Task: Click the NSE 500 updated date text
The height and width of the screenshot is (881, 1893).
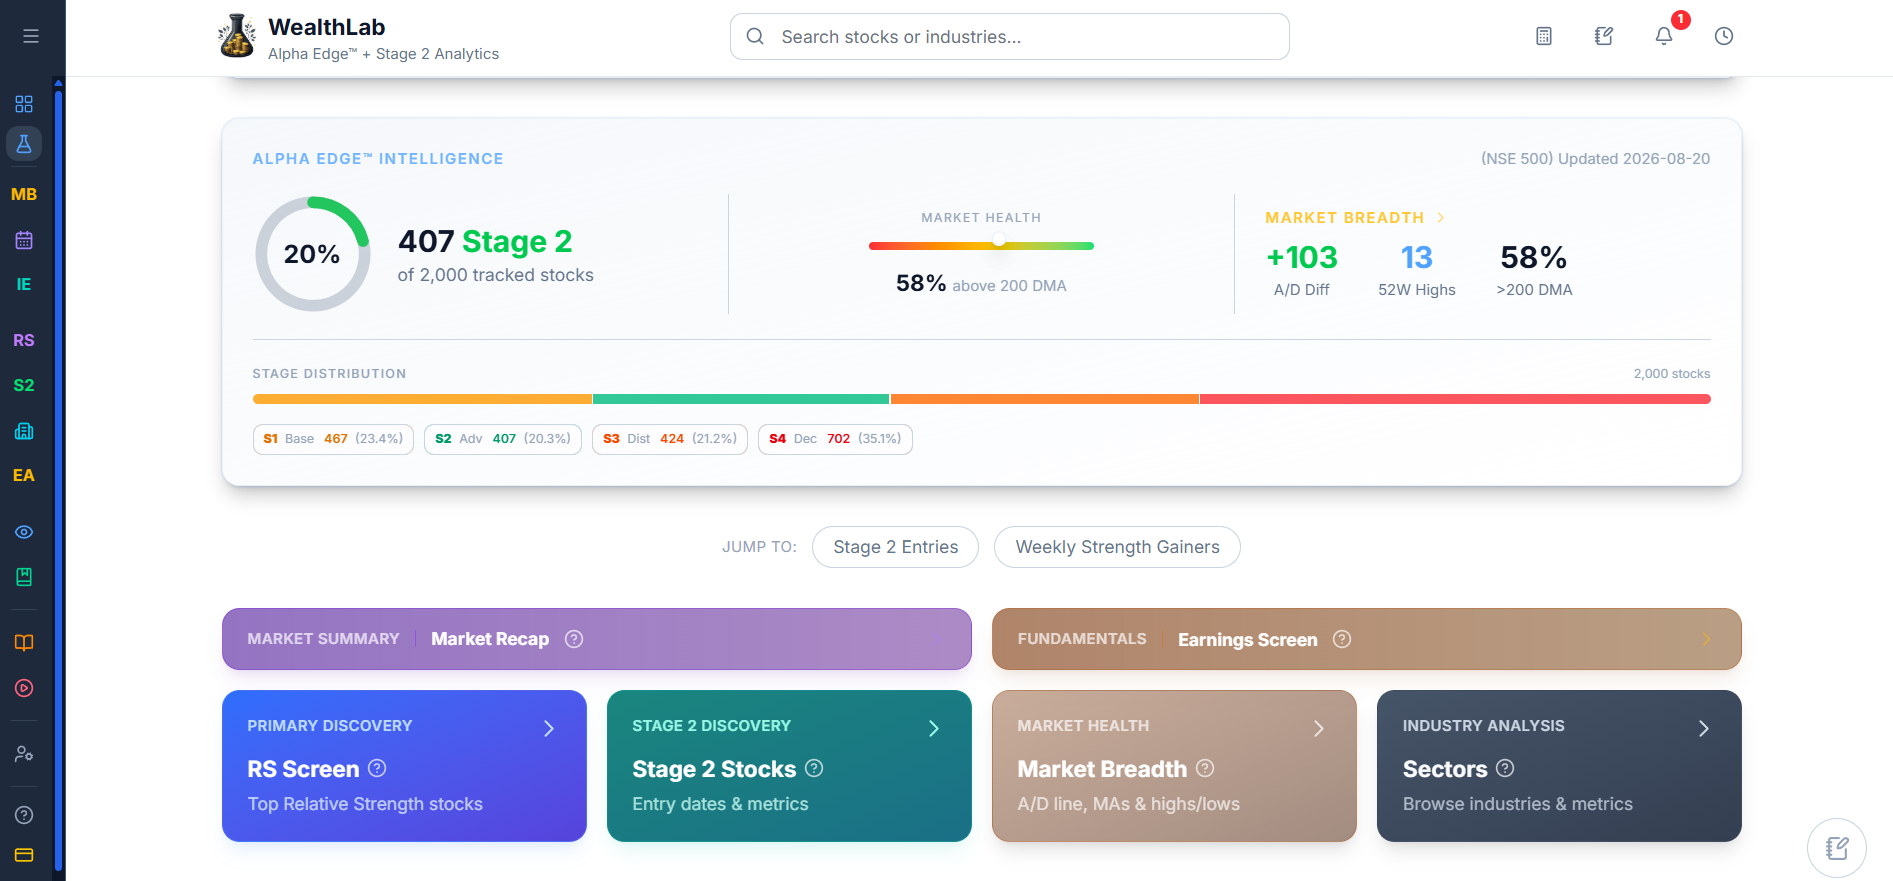Action: pos(1596,159)
